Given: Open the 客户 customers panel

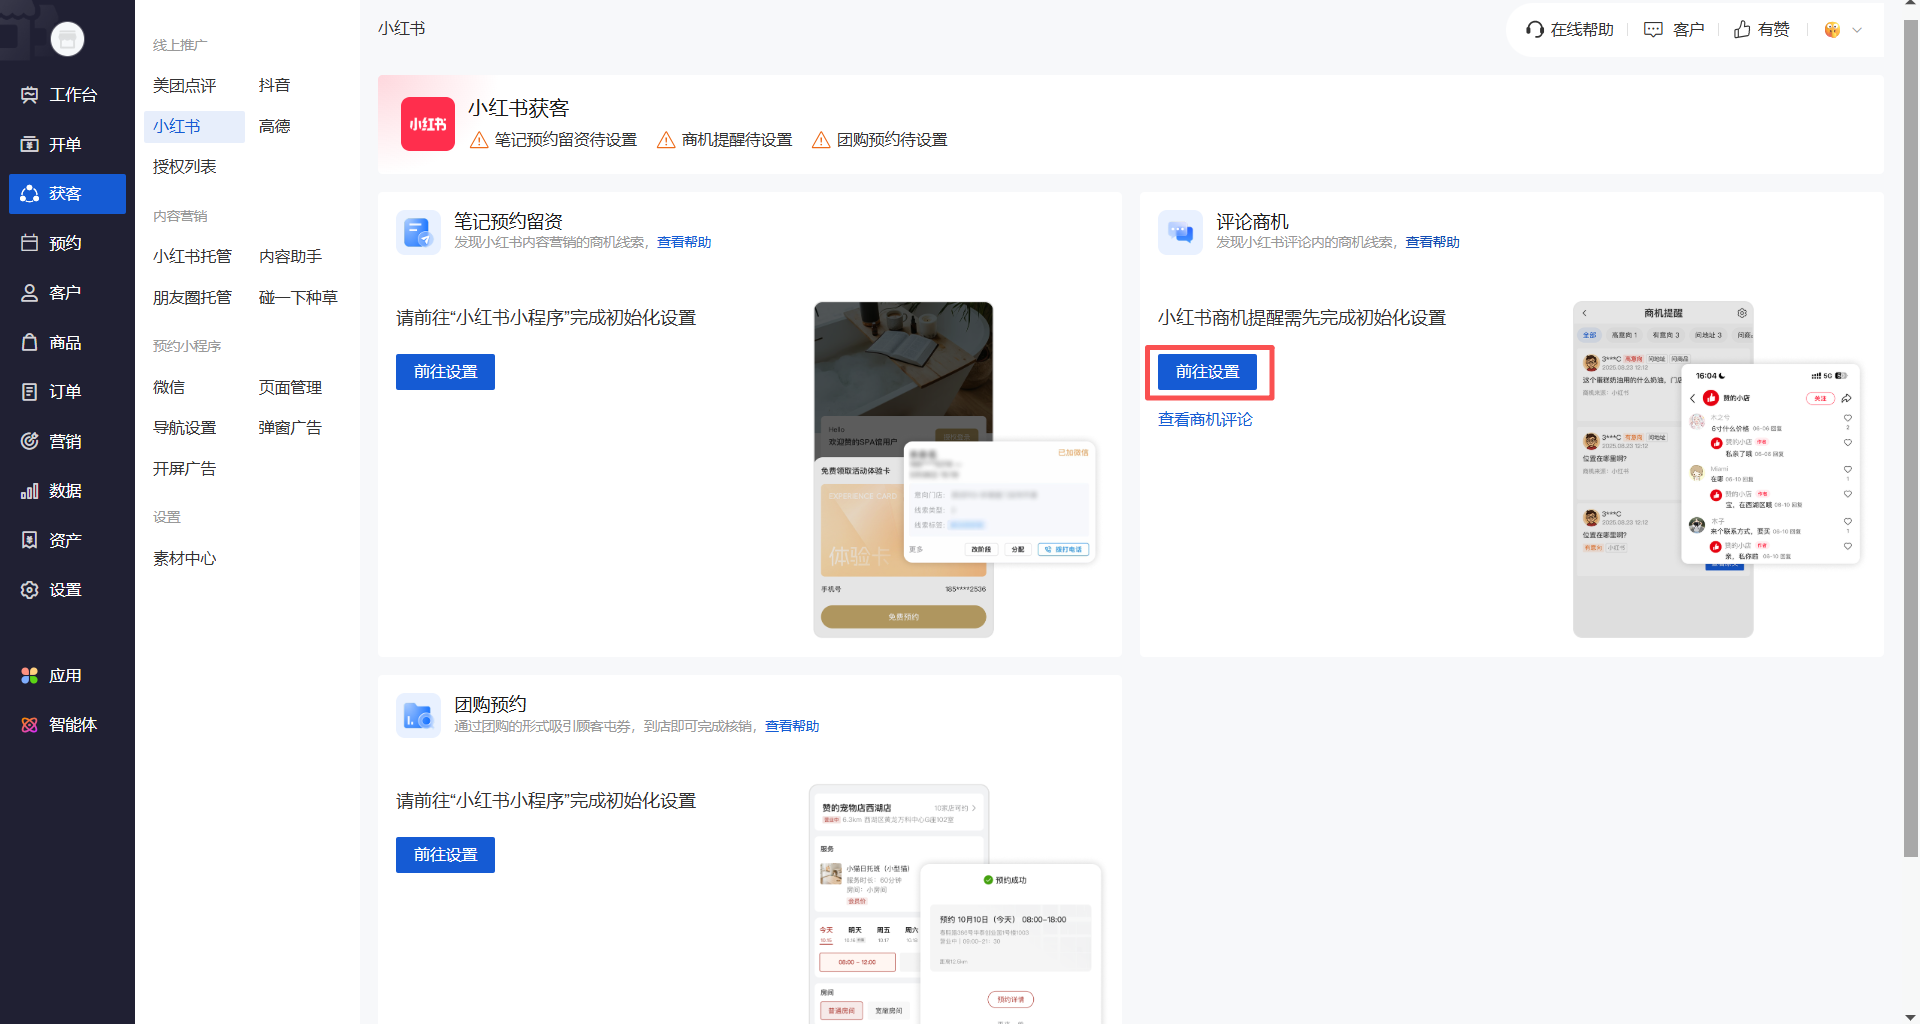Looking at the screenshot, I should point(67,292).
